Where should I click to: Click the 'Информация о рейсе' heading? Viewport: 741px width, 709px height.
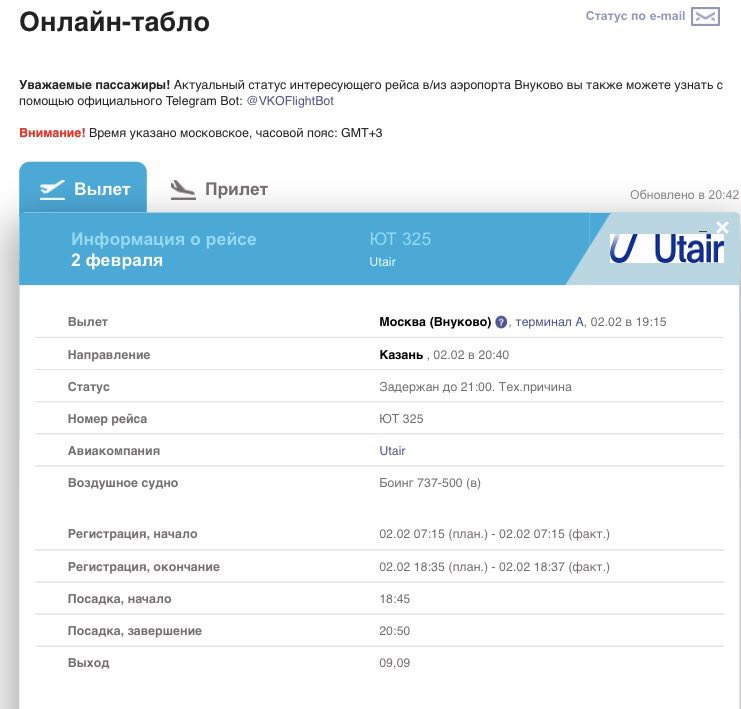164,239
